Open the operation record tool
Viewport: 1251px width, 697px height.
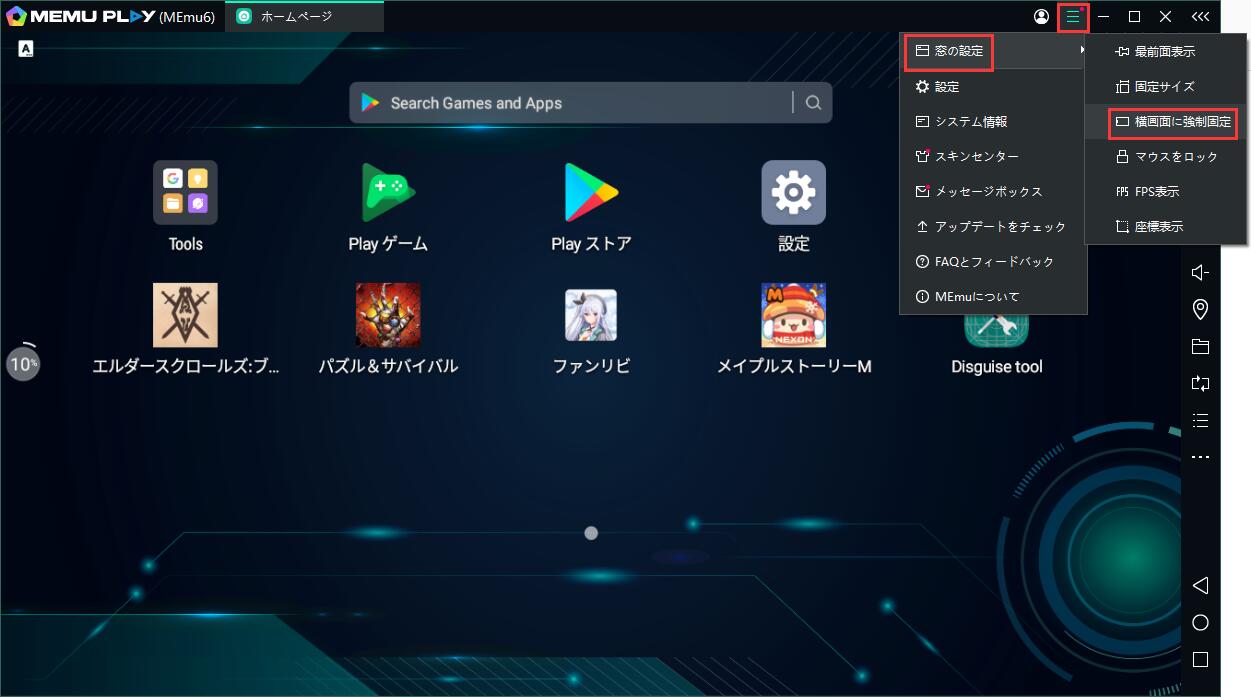click(x=1200, y=420)
